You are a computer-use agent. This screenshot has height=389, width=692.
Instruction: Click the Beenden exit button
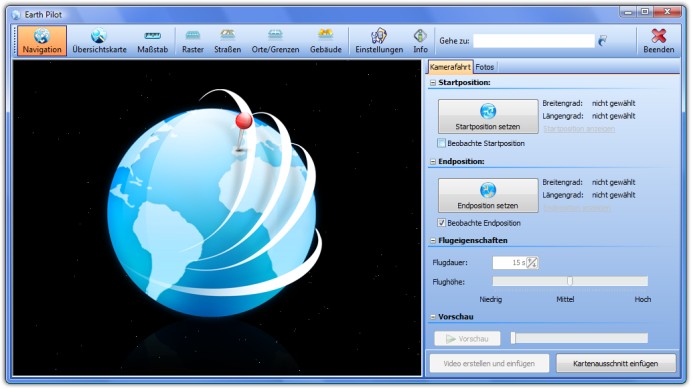tap(658, 41)
